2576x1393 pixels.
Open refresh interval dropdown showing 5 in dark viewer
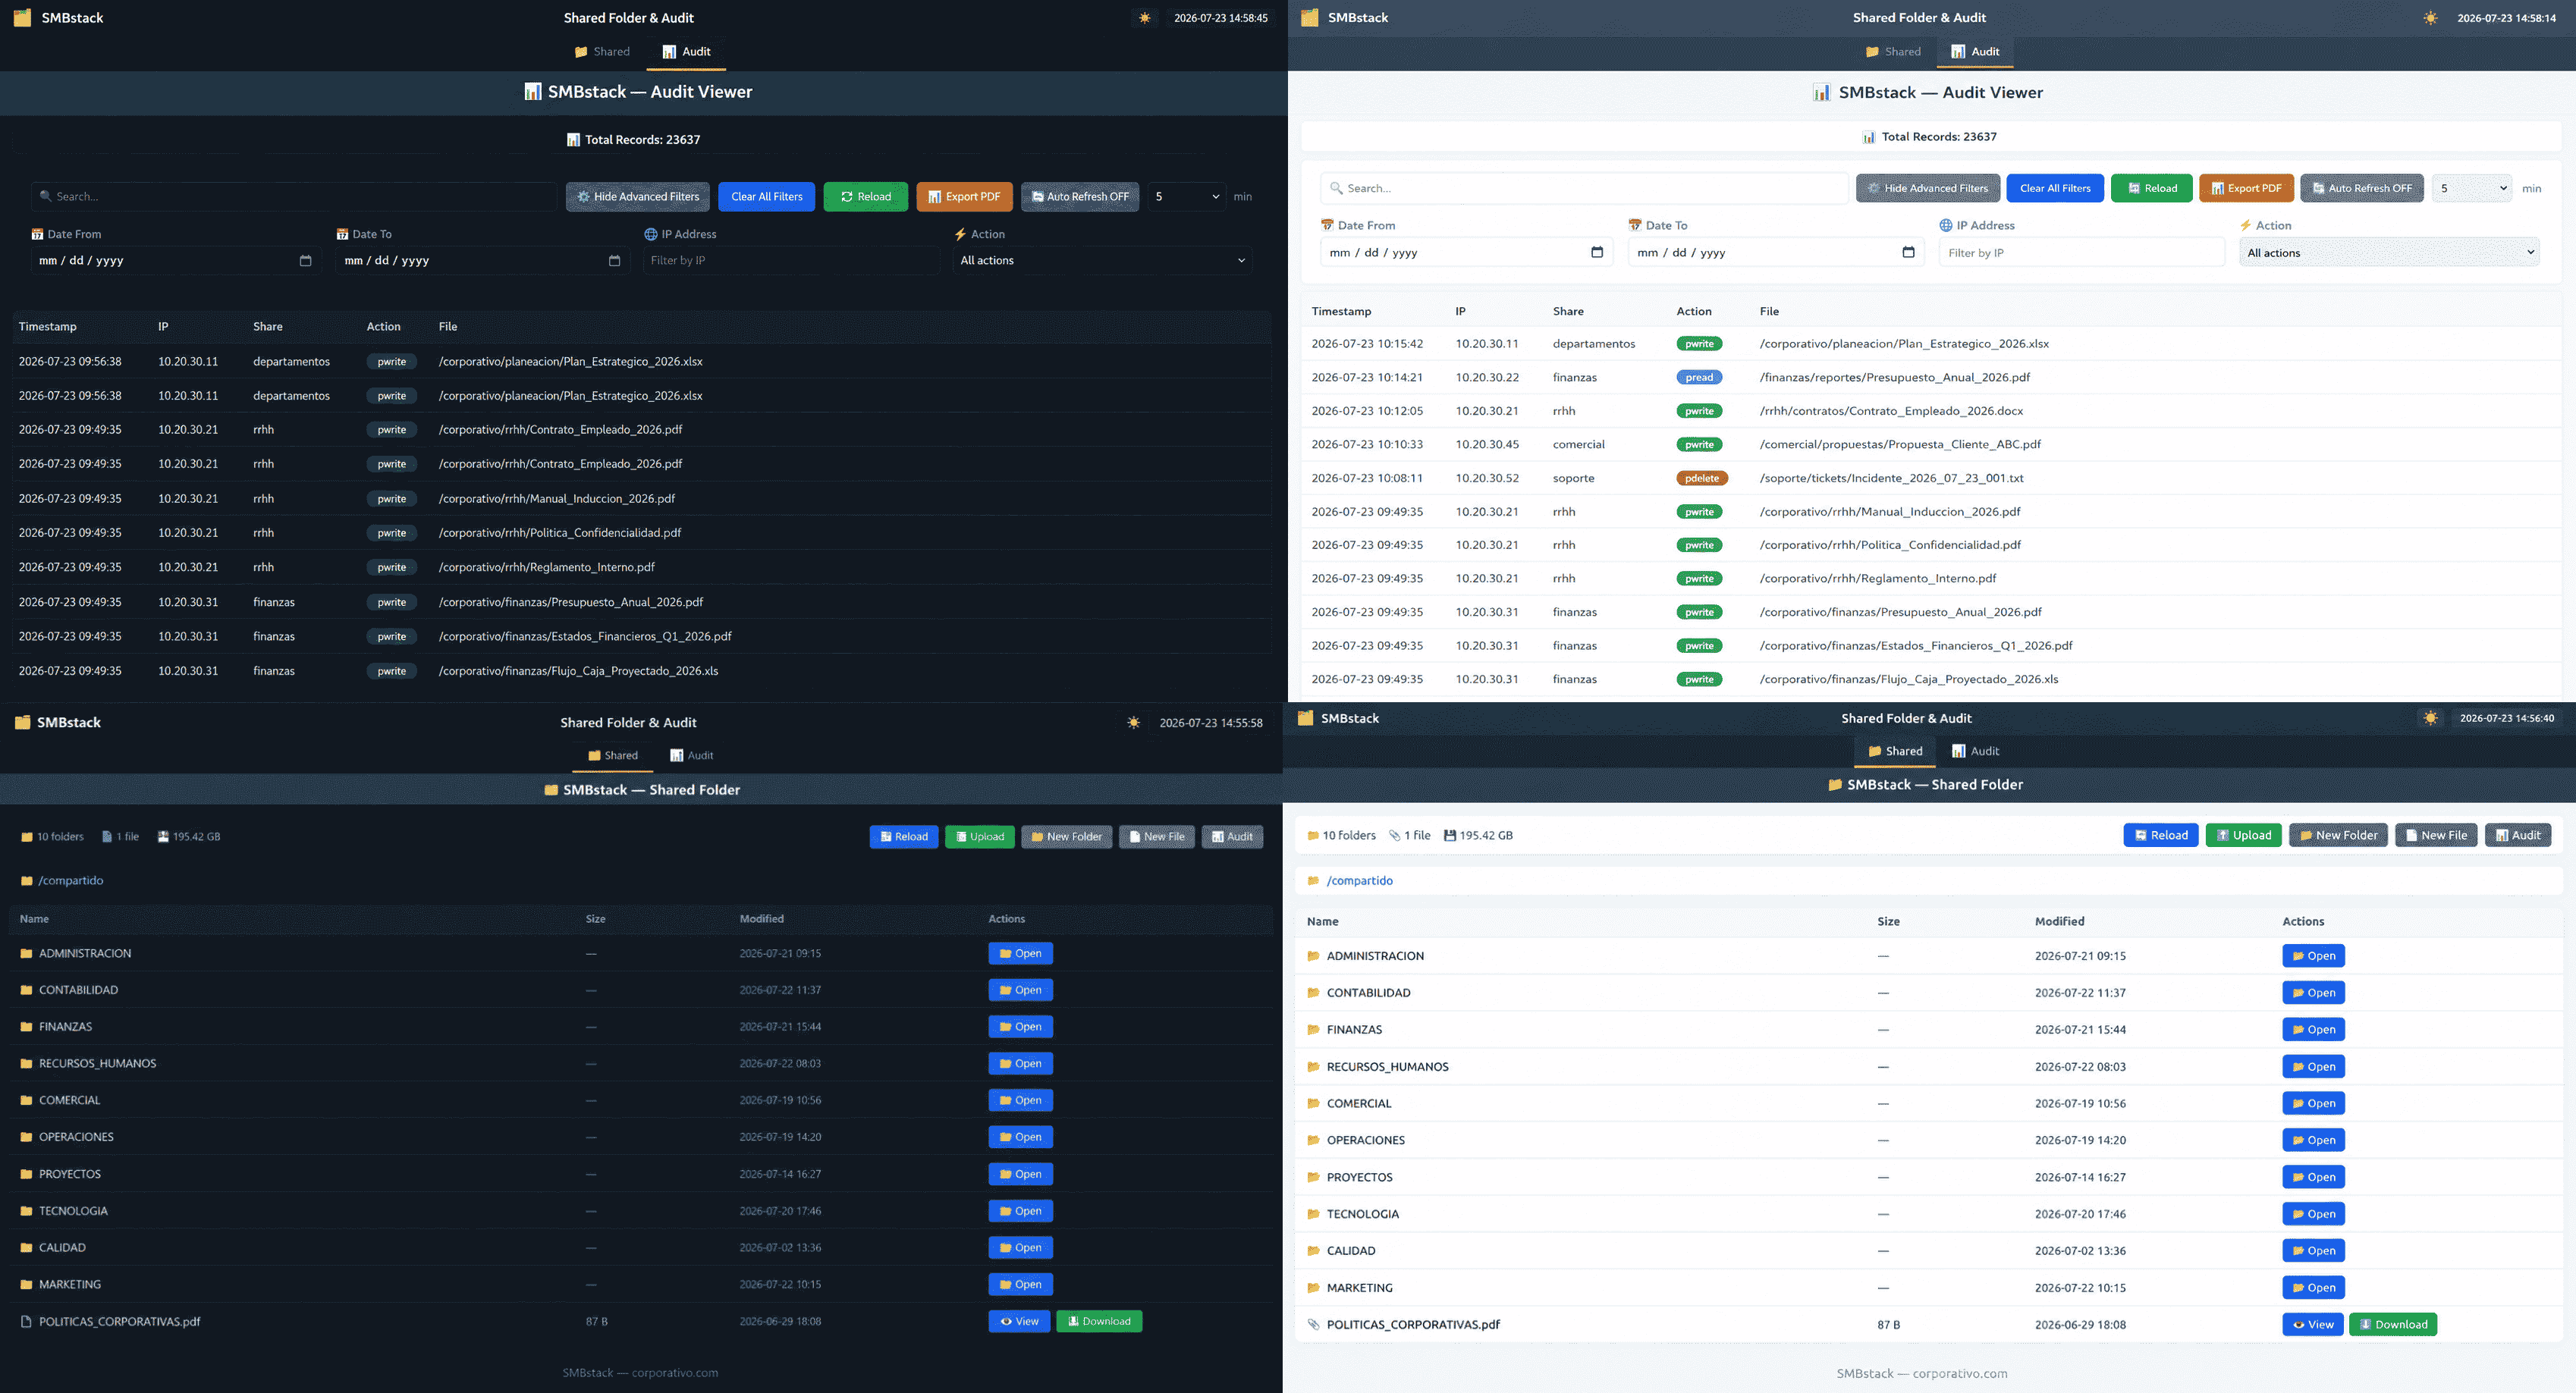(1187, 197)
